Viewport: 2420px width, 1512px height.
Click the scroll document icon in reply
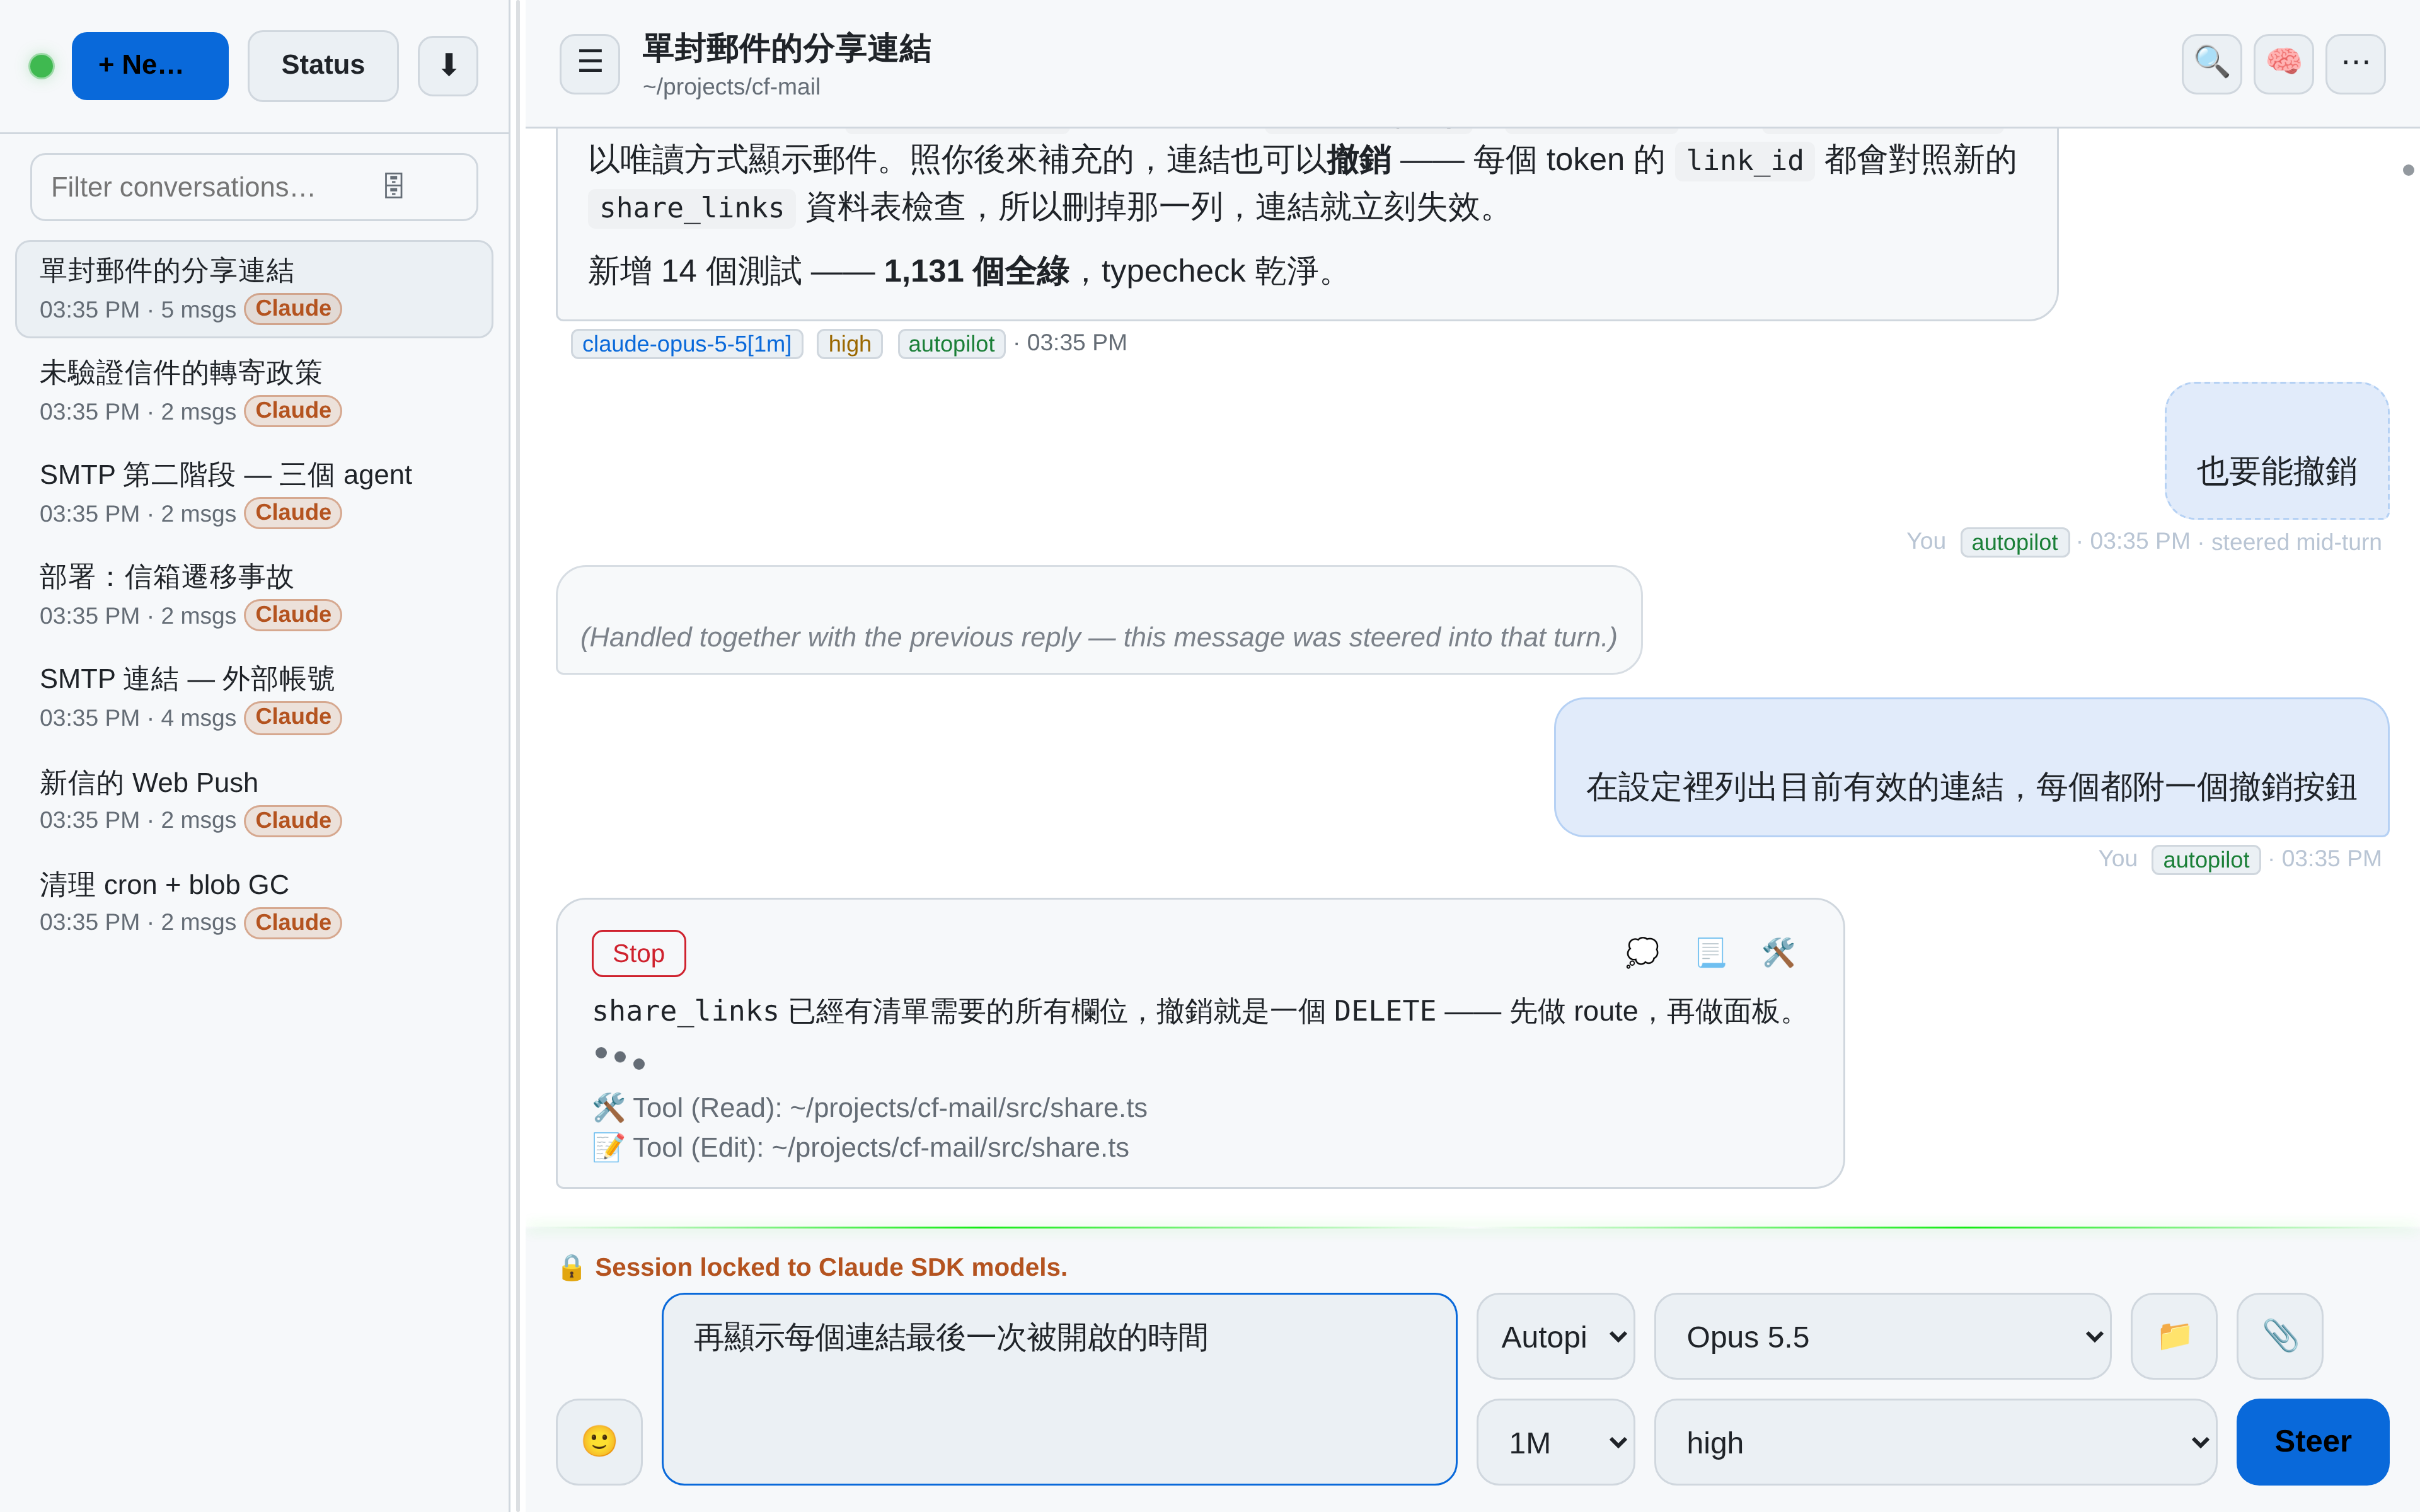click(1711, 952)
